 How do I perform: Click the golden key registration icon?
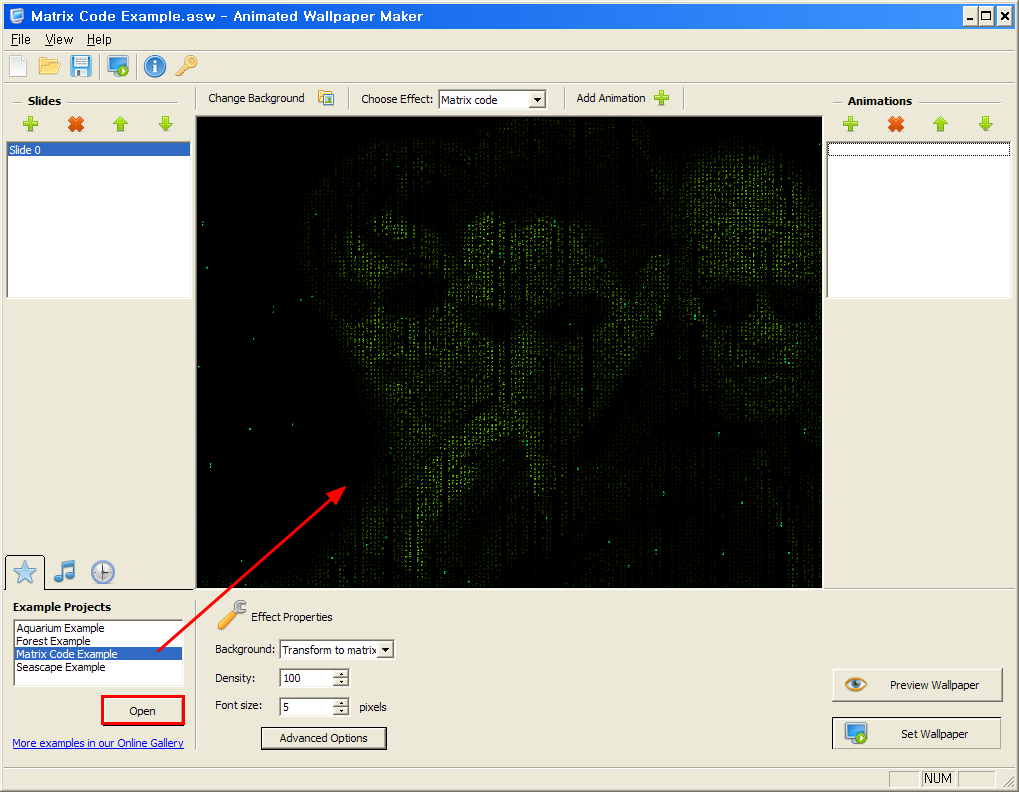(187, 66)
